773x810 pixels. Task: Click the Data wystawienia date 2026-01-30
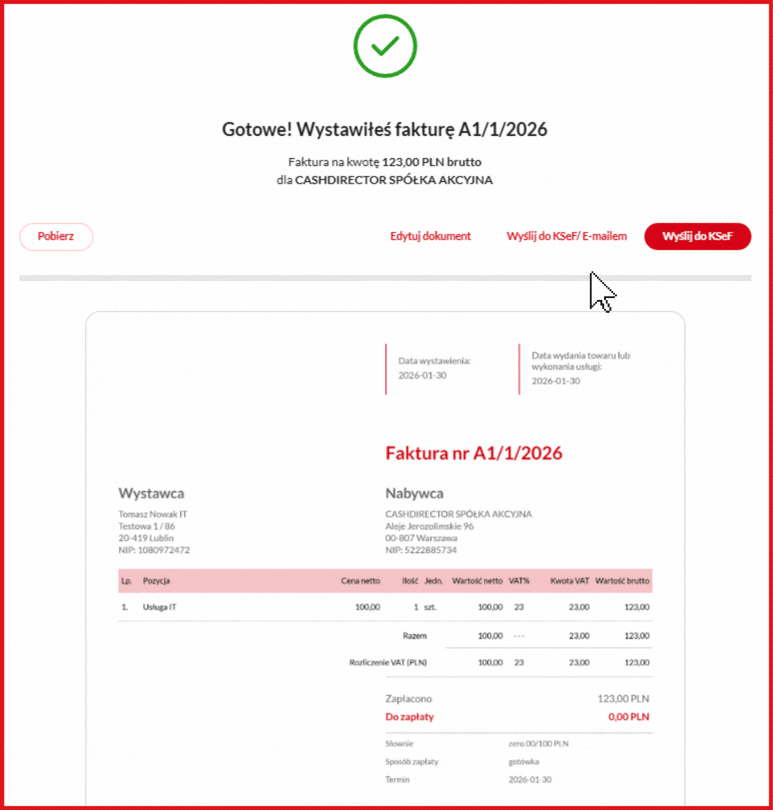pyautogui.click(x=422, y=376)
